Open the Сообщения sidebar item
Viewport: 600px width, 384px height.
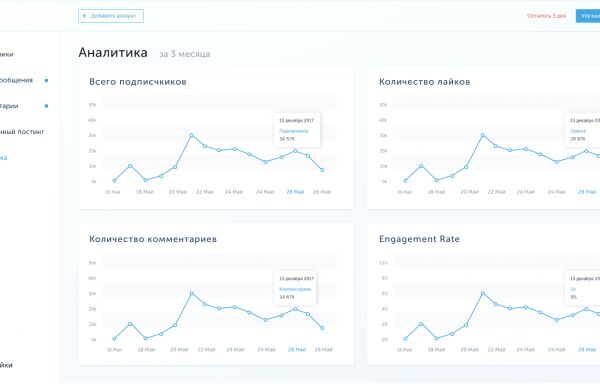click(x=16, y=80)
